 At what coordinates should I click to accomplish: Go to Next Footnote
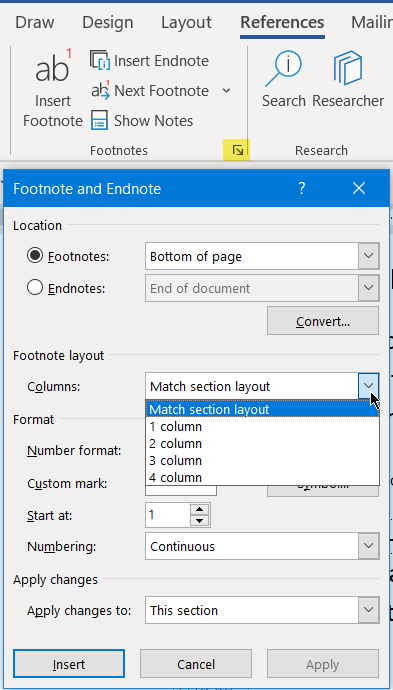(x=150, y=91)
